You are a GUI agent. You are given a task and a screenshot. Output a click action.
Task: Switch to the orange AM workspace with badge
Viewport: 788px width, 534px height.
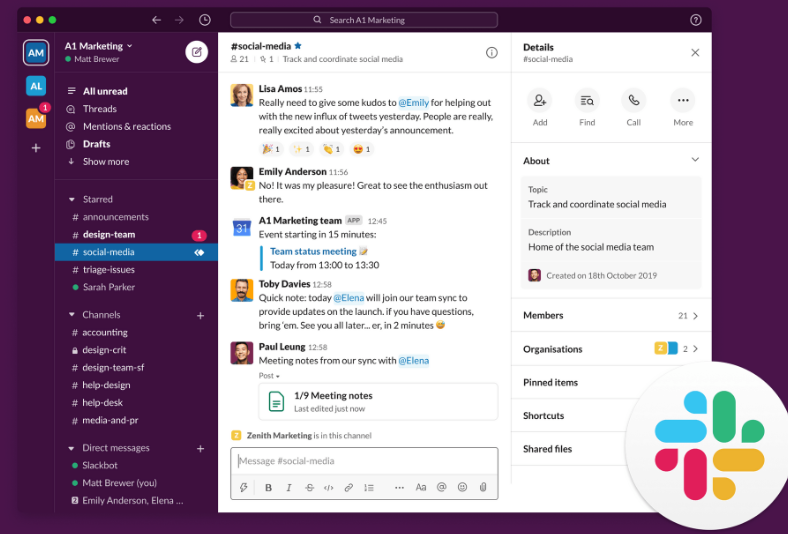coord(36,118)
